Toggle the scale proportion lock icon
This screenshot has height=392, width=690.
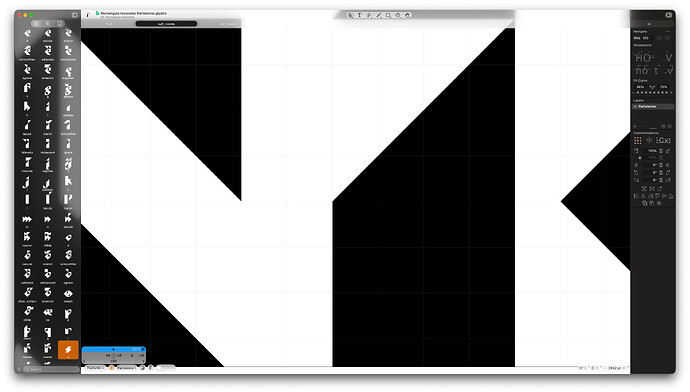(x=640, y=158)
